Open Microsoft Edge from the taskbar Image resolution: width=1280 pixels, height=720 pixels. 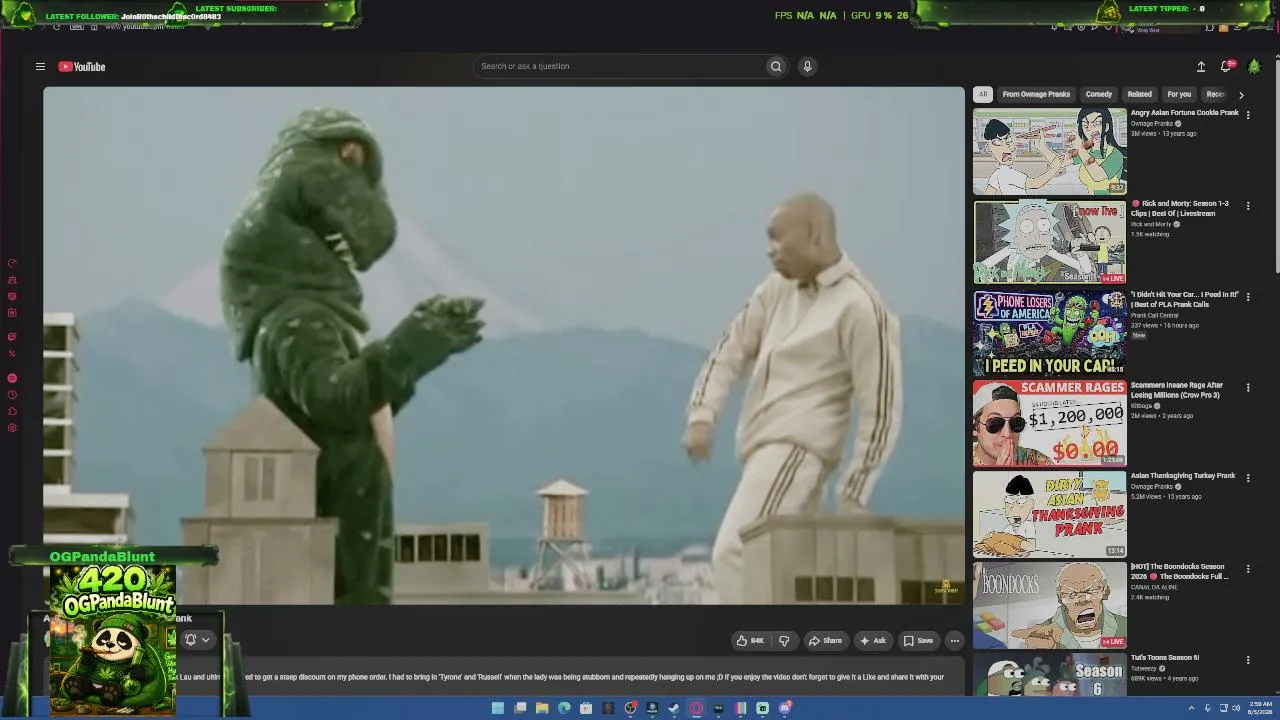[564, 708]
